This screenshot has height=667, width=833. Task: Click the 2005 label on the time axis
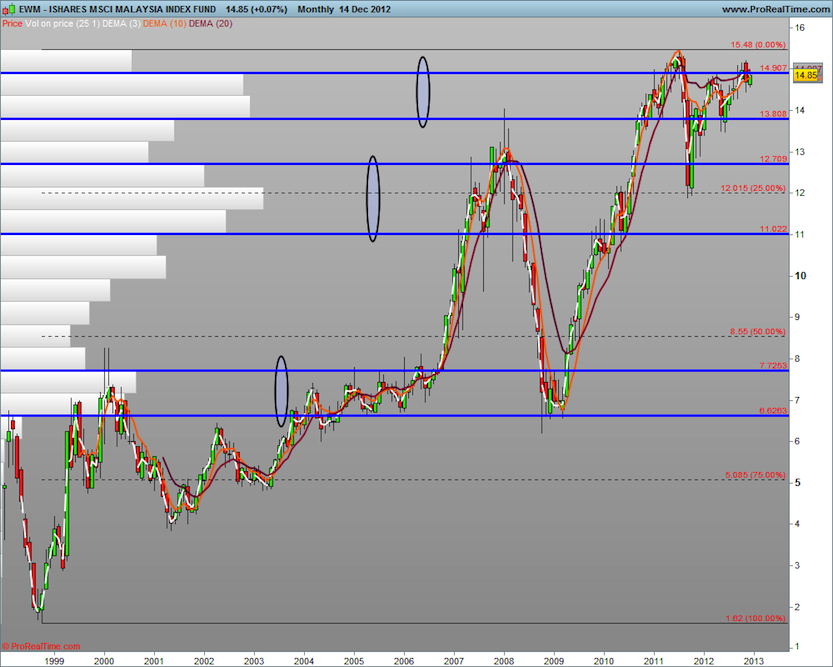click(354, 661)
